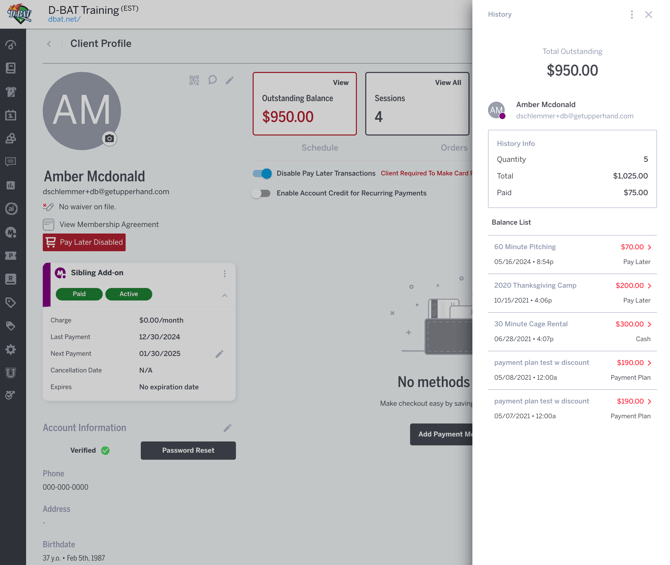The width and height of the screenshot is (670, 565).
Task: Click the QR code icon on profile
Action: 194,80
